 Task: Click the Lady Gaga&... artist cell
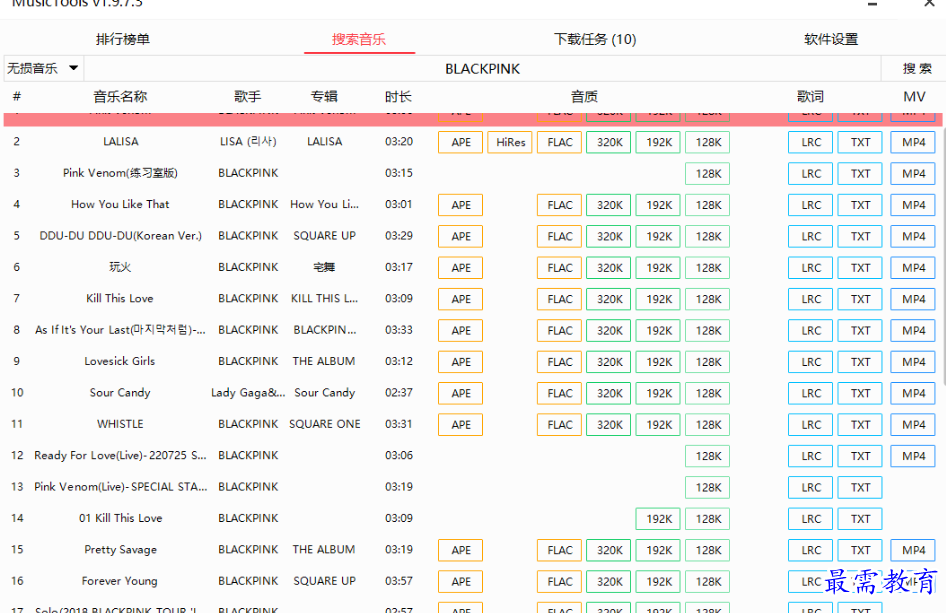tap(248, 393)
